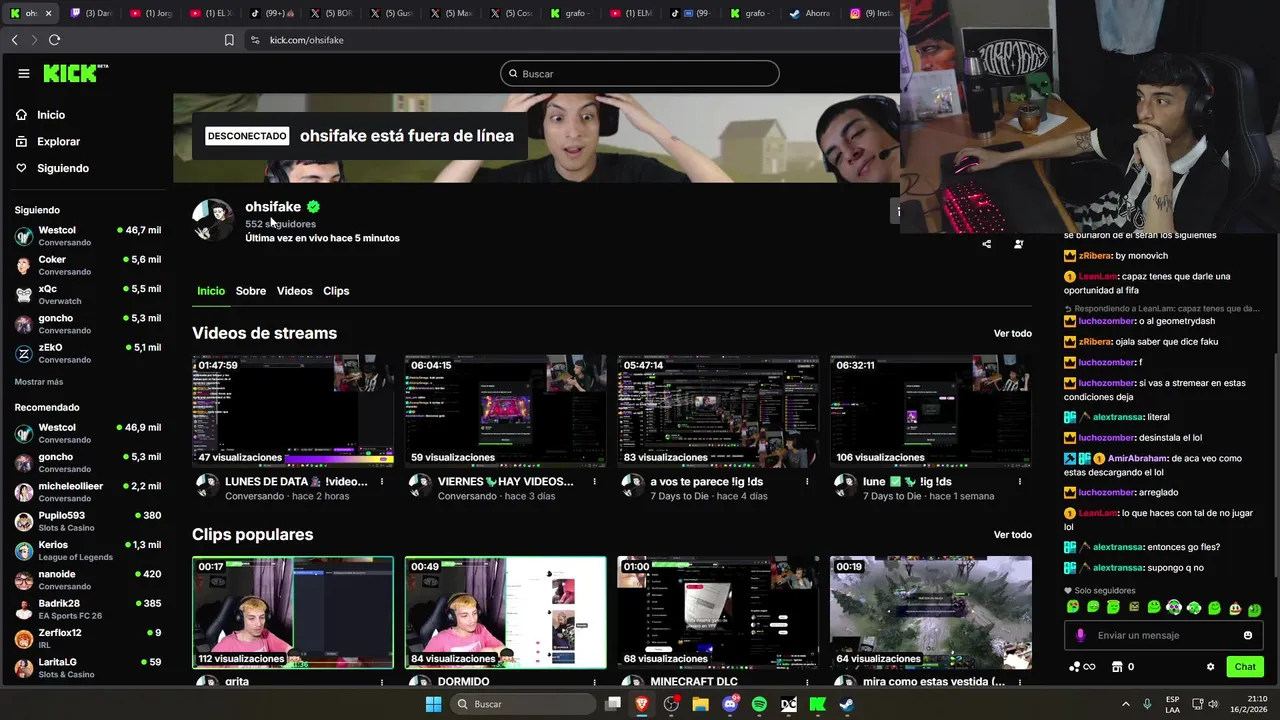Click the kick.com/ohsifake address bar

click(306, 40)
